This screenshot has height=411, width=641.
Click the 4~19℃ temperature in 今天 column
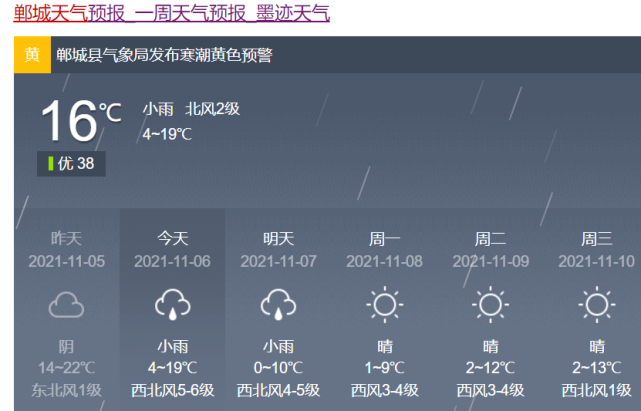[x=173, y=368]
